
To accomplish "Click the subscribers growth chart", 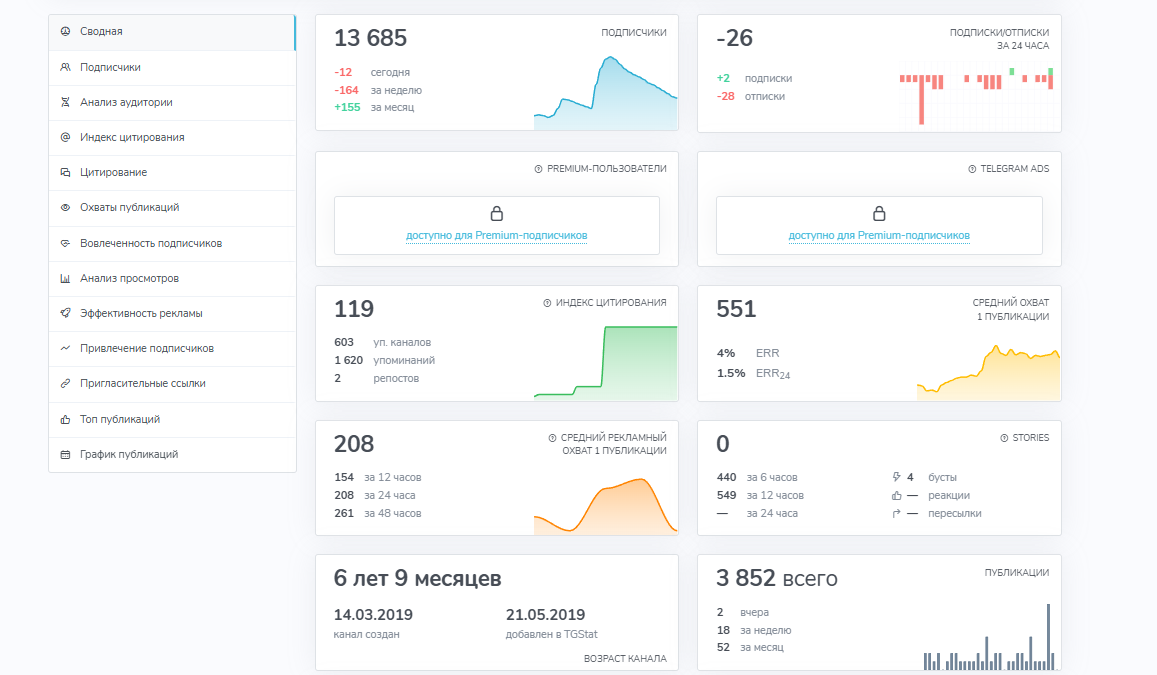I will pos(605,95).
